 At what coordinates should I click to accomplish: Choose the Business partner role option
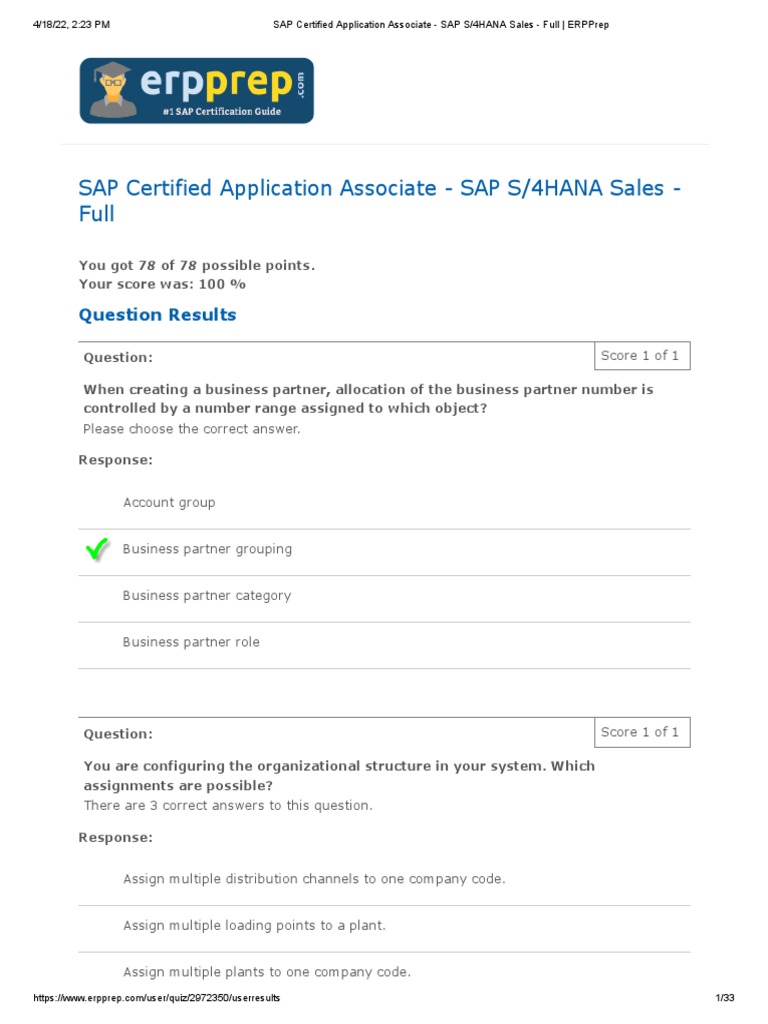(x=191, y=642)
